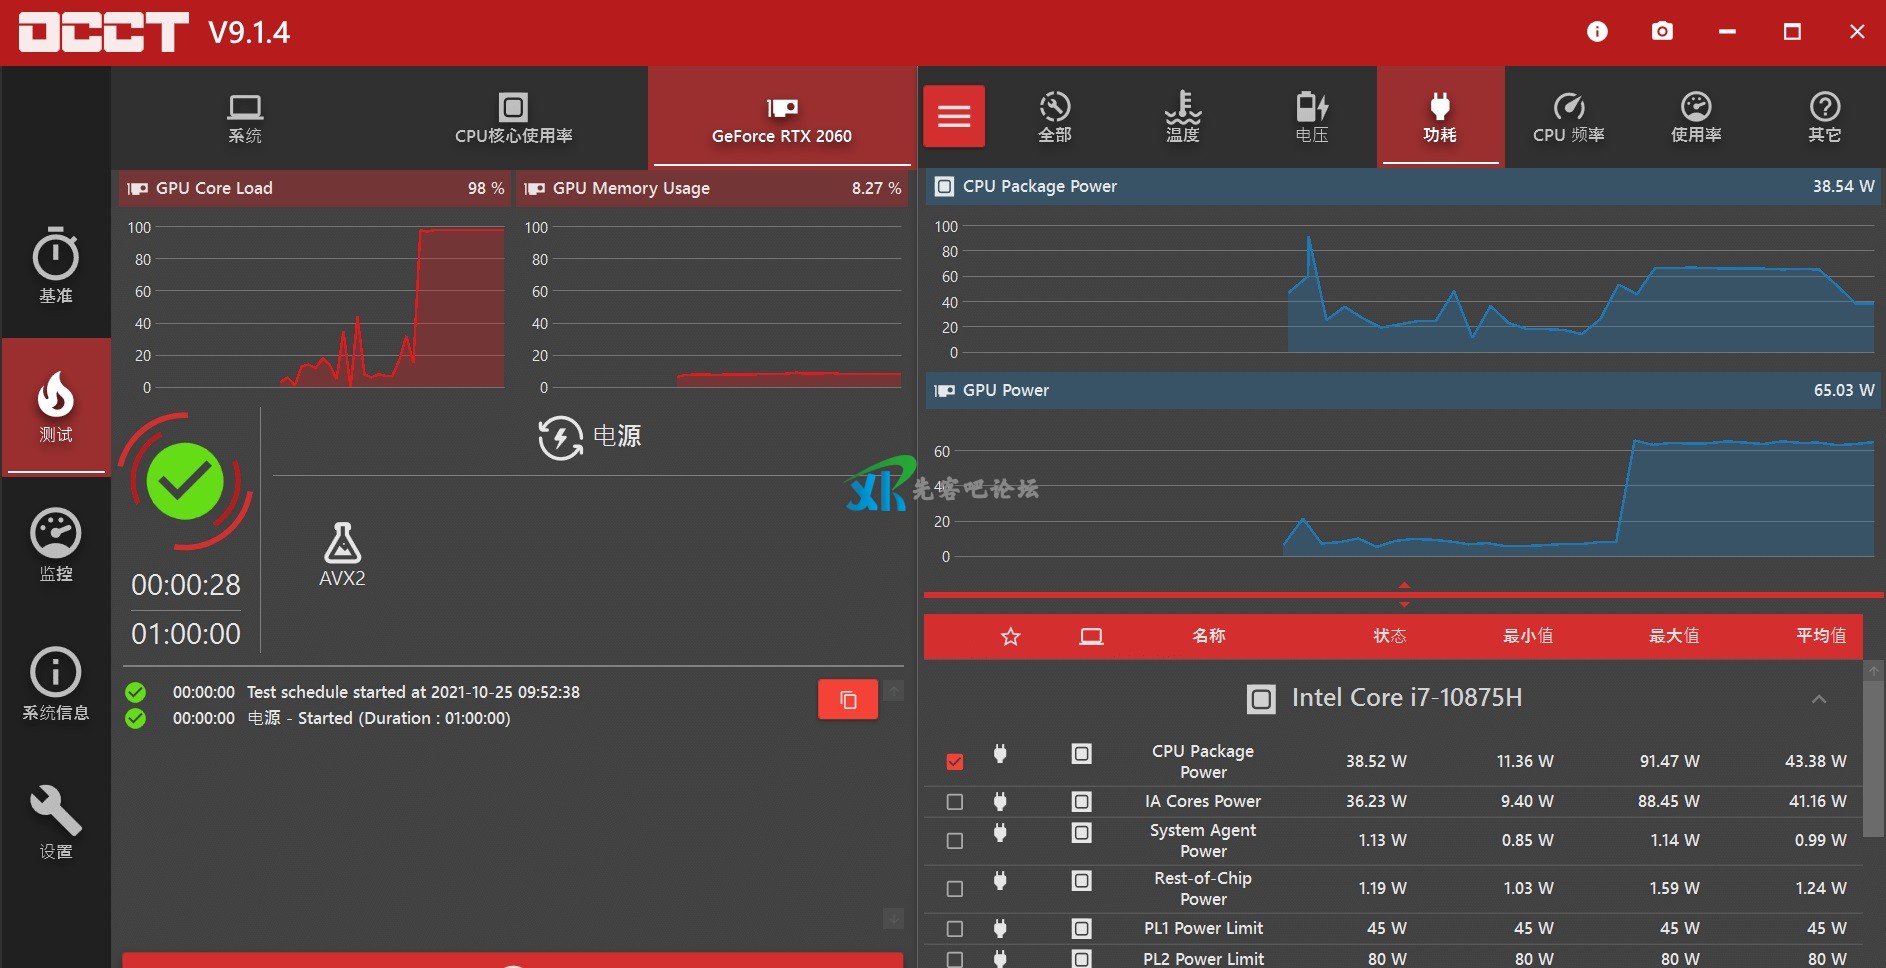
Task: Open the 设置 settings wrench
Action: pos(56,822)
